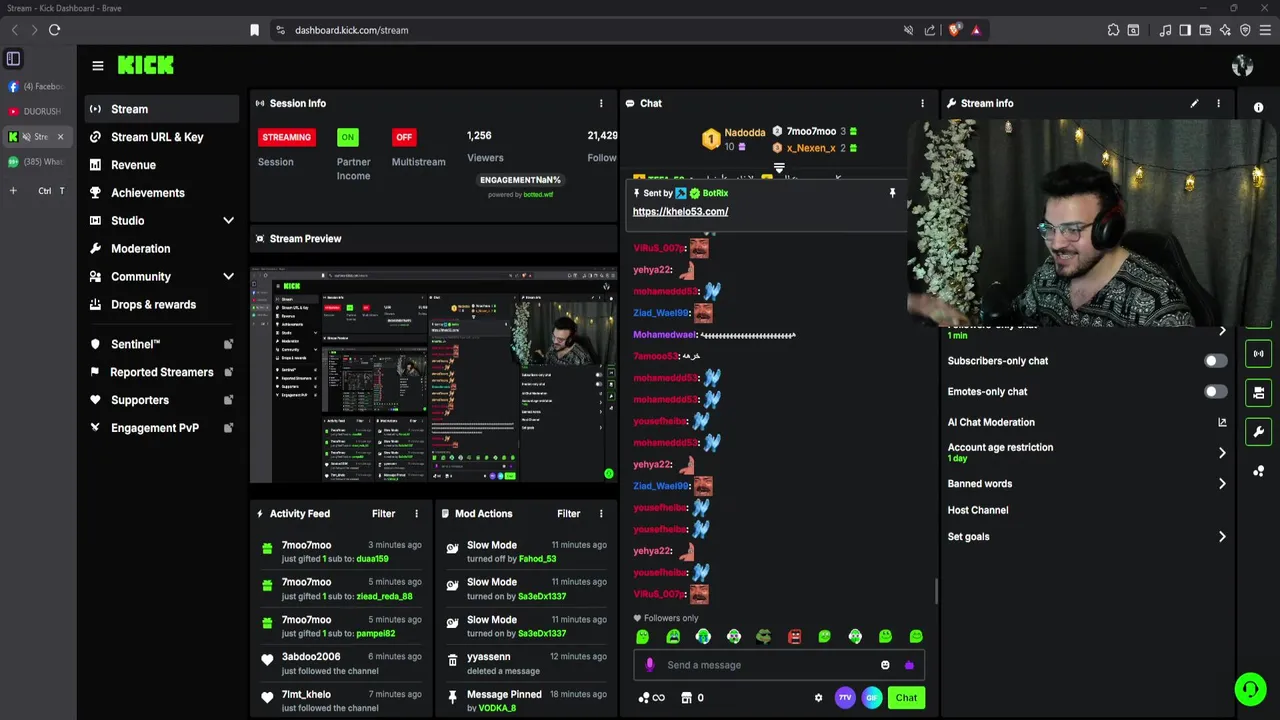Toggle Partner Income ON switch
The image size is (1280, 720).
pos(347,137)
